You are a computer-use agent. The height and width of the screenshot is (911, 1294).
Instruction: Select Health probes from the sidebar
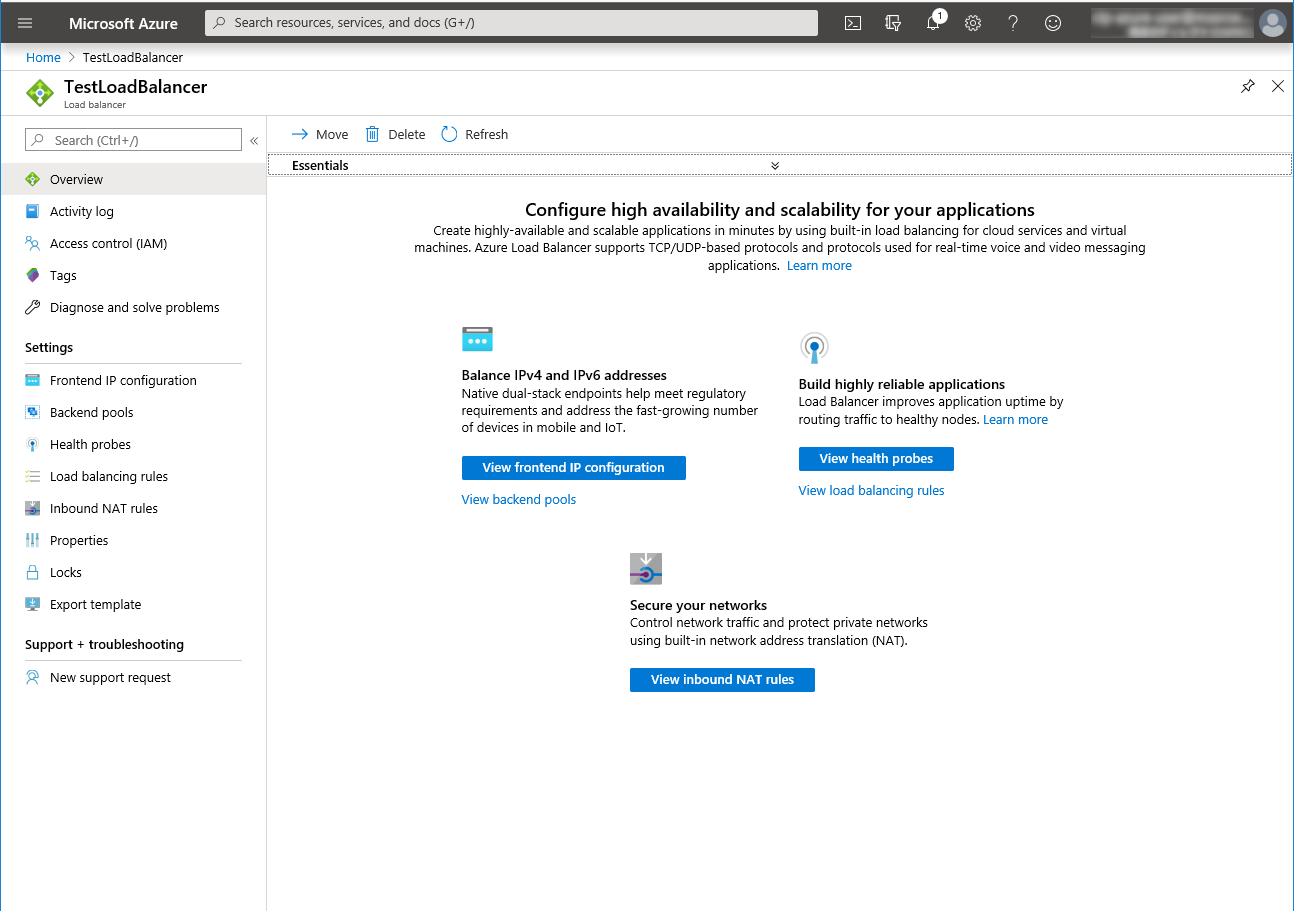coord(90,444)
